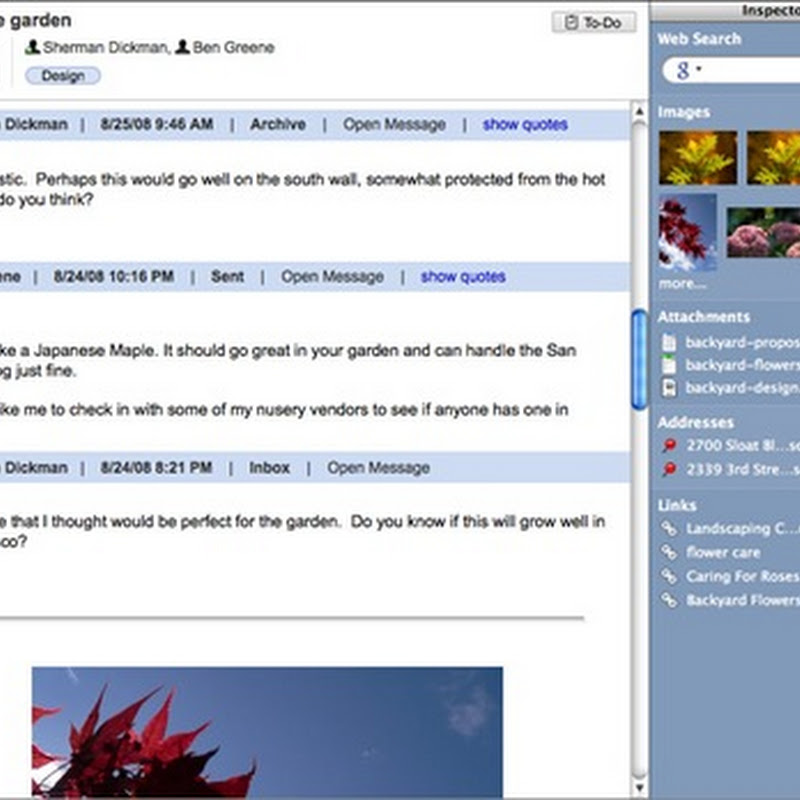800x800 pixels.
Task: Click the 8/25/08 9:46 AM date
Action: click(157, 124)
